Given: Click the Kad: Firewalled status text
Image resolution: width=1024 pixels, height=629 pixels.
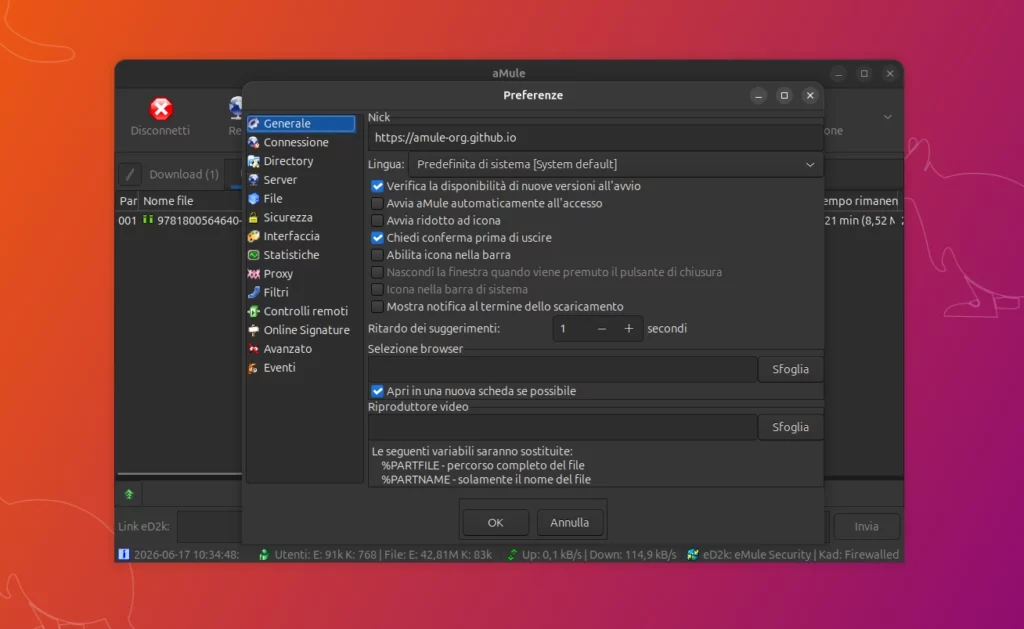Looking at the screenshot, I should click(x=859, y=555).
